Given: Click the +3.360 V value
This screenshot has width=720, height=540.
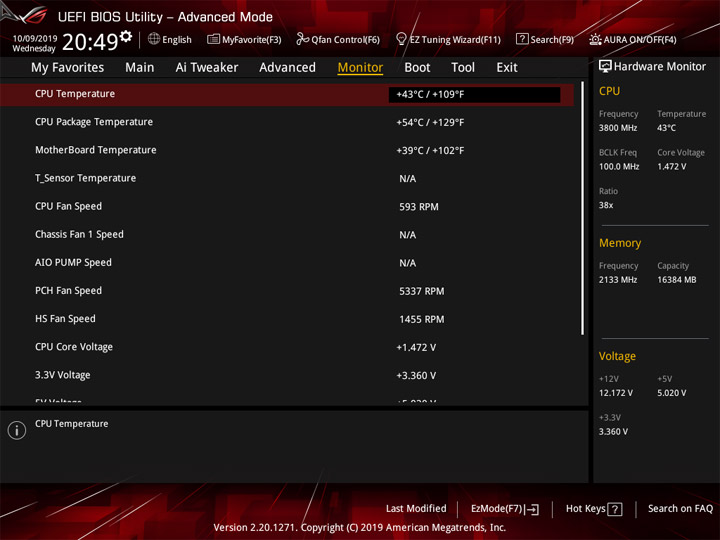Looking at the screenshot, I should click(x=416, y=376).
